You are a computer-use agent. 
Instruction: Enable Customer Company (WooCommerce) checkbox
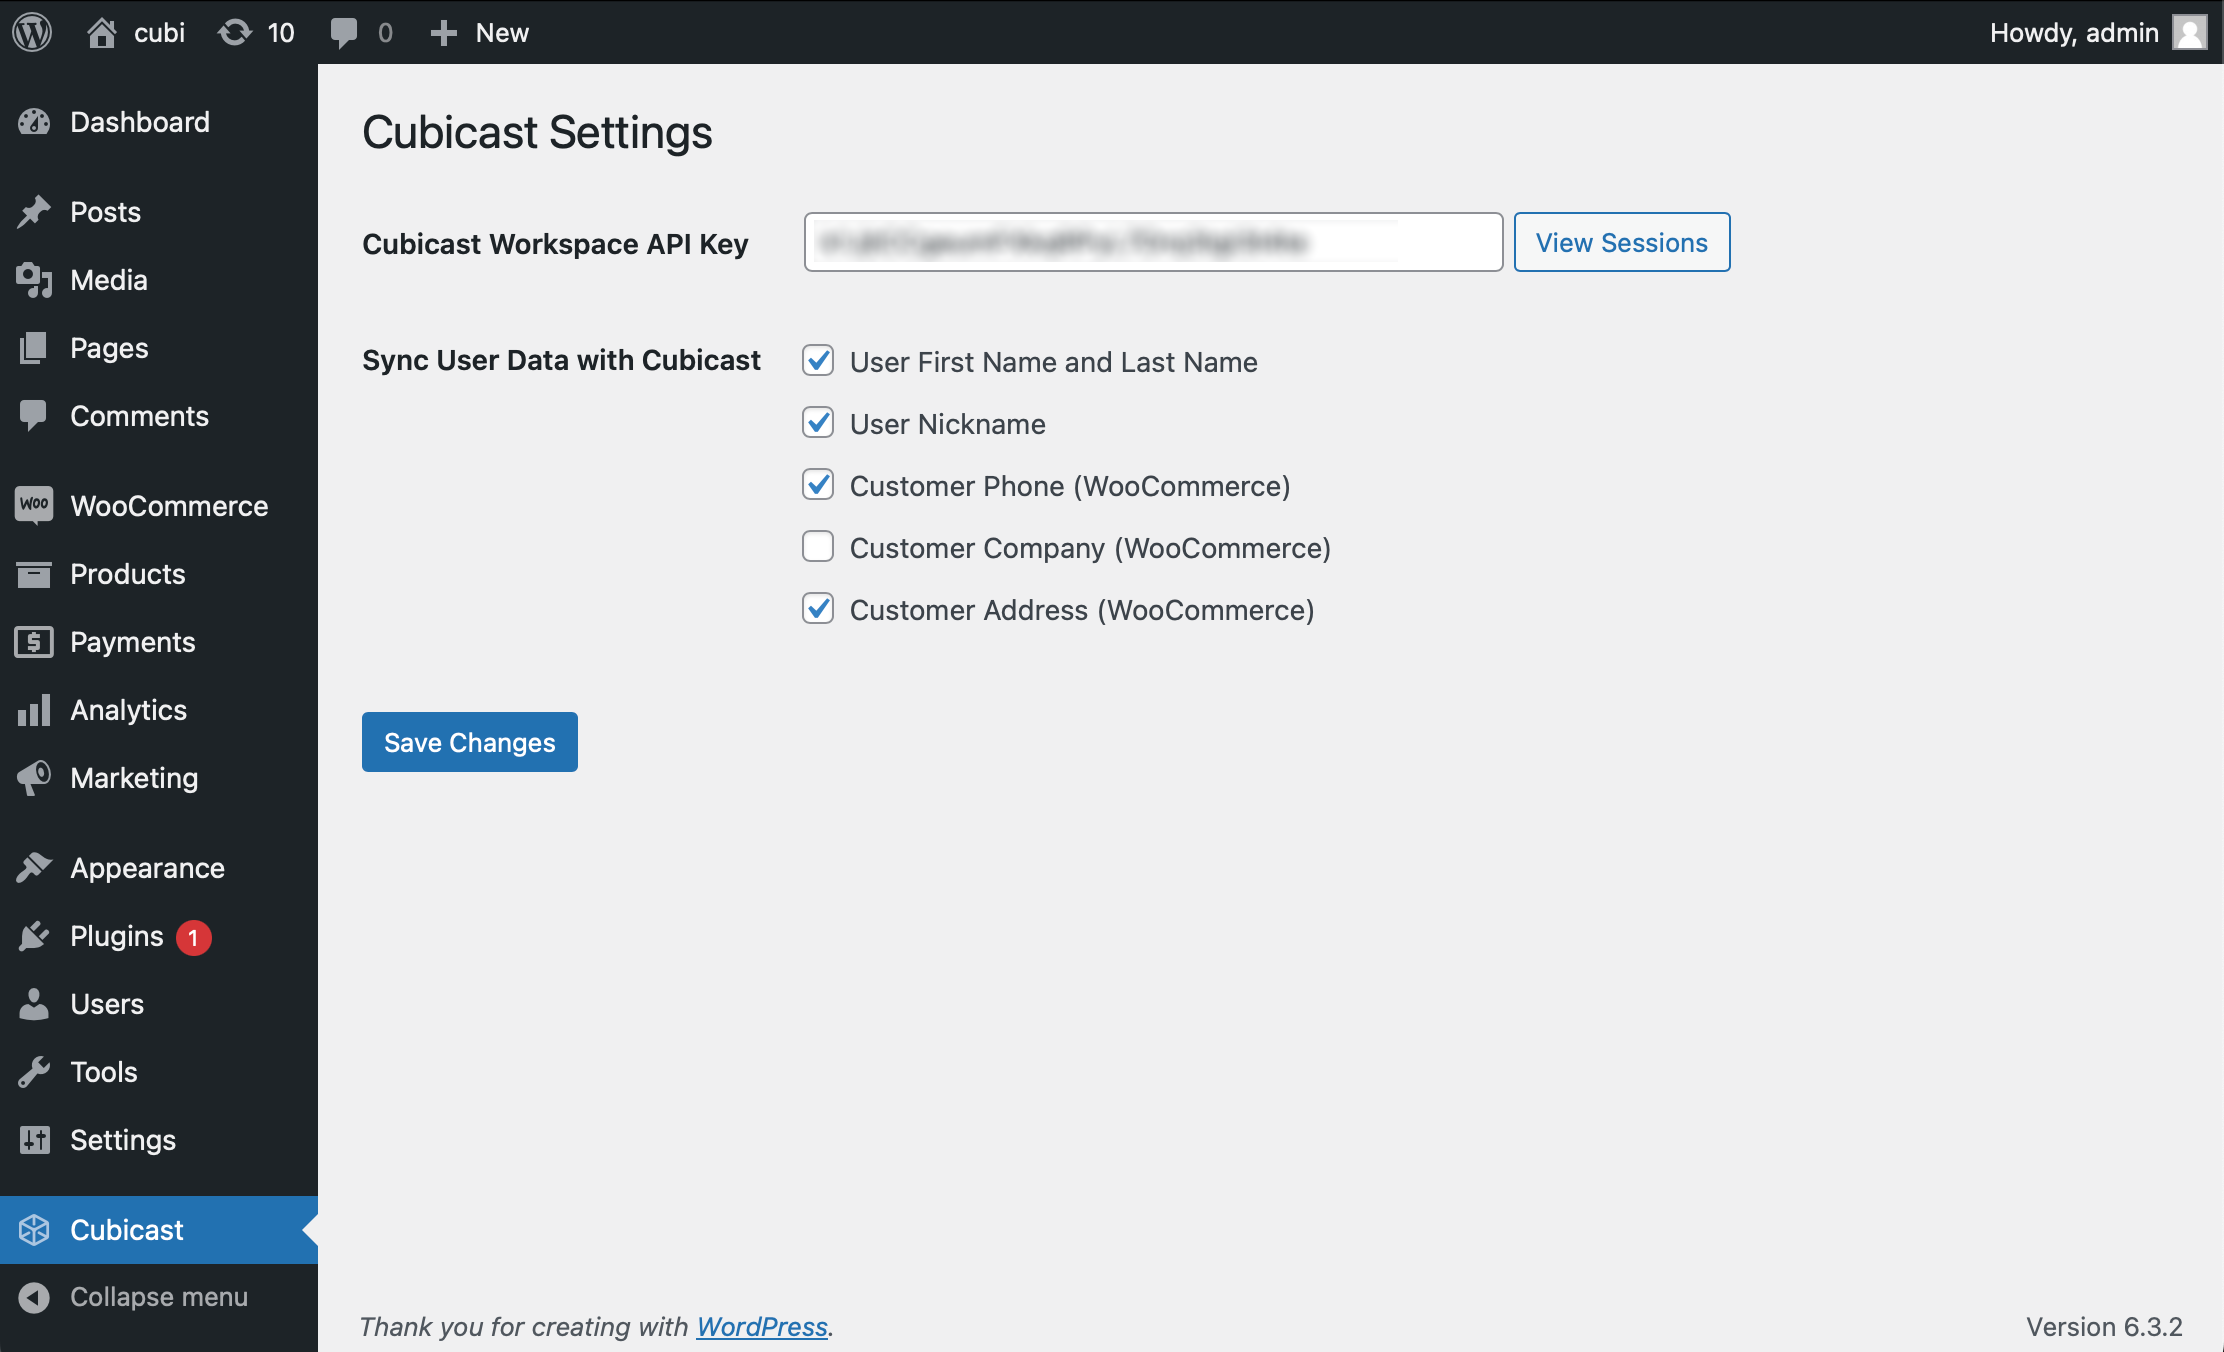tap(818, 546)
